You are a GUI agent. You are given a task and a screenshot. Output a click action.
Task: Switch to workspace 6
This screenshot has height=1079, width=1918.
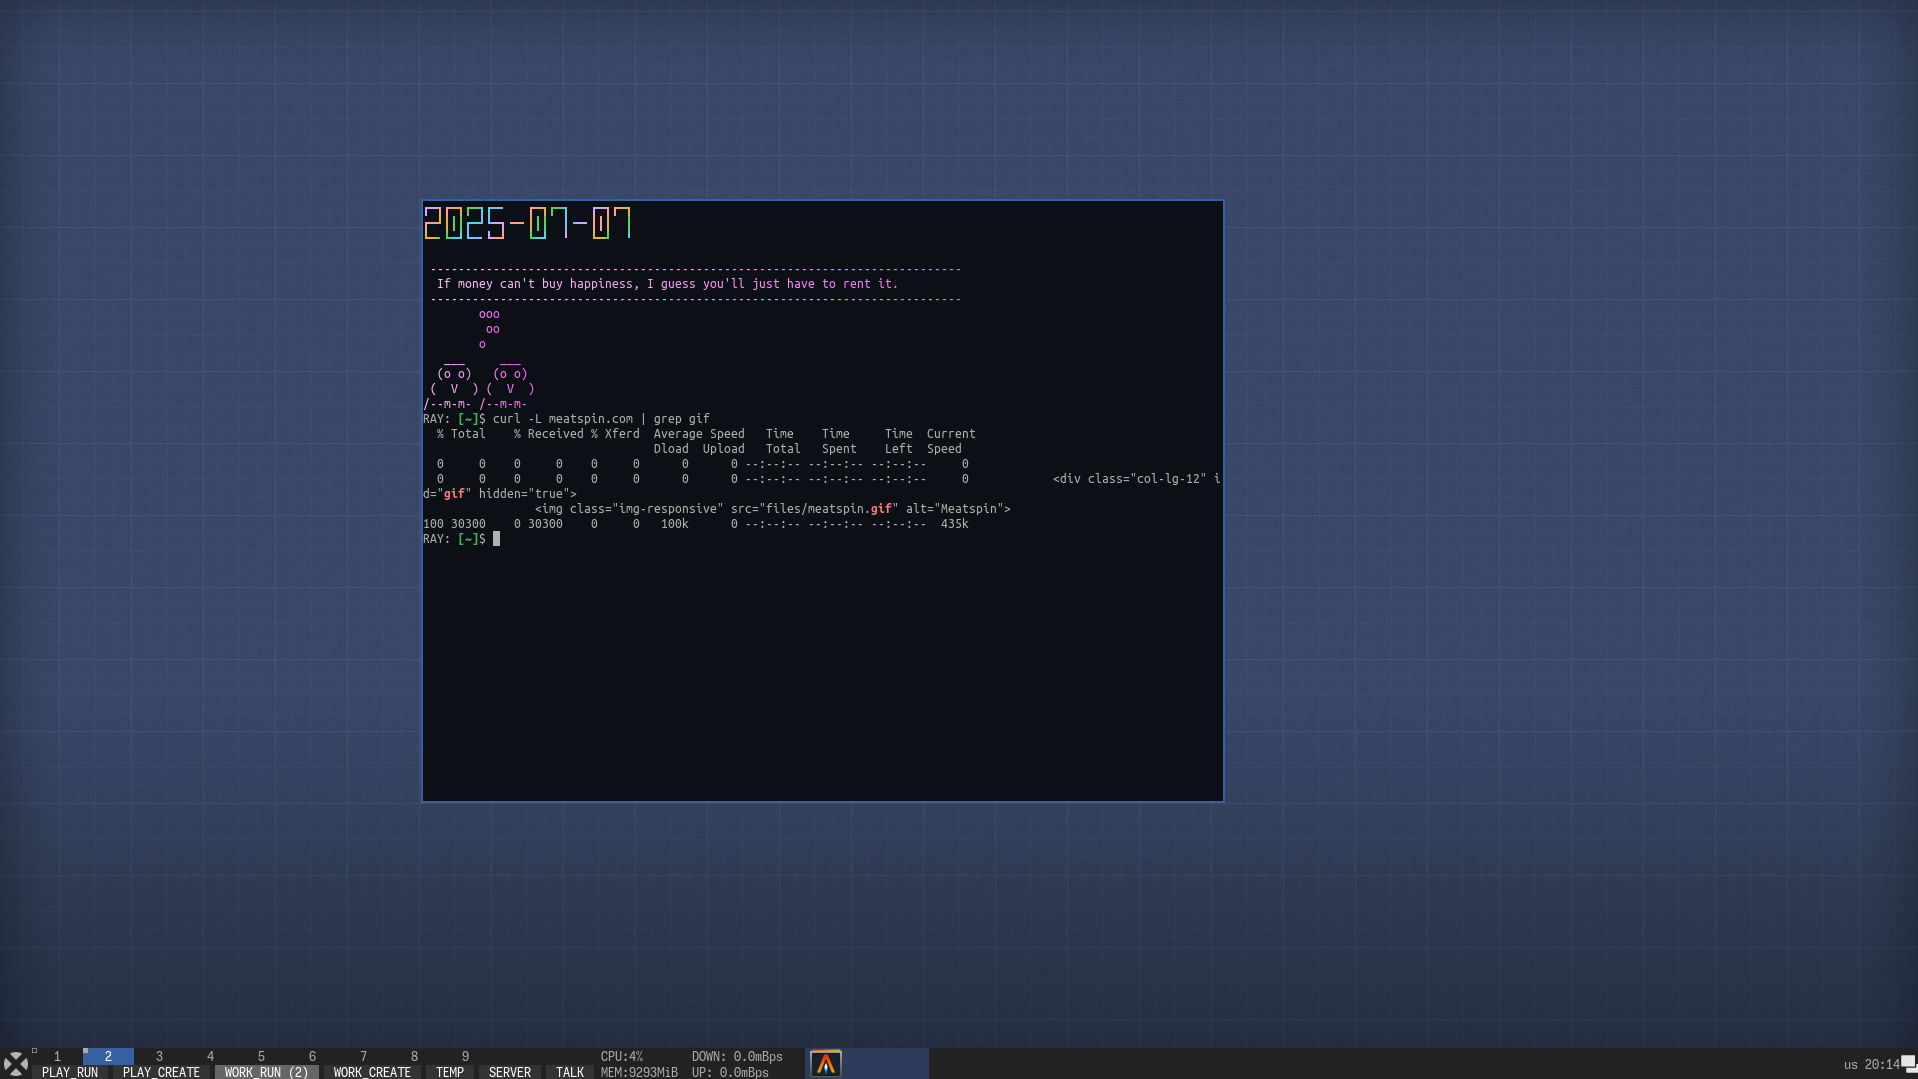pos(312,1056)
